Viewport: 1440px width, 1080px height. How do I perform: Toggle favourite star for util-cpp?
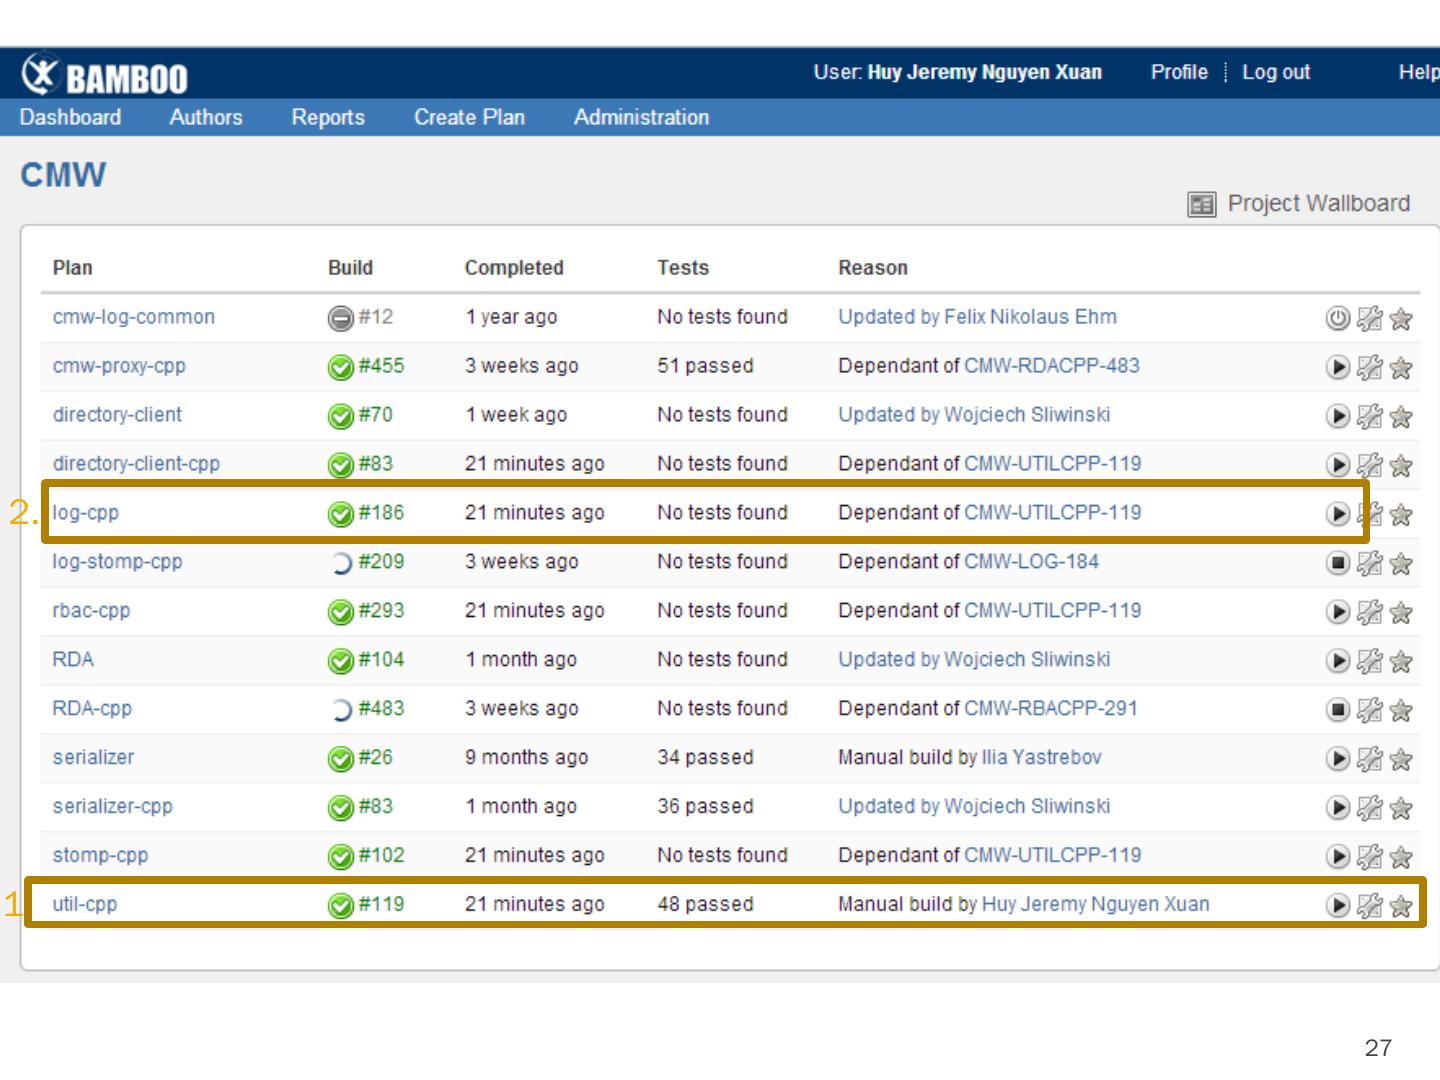tap(1401, 906)
